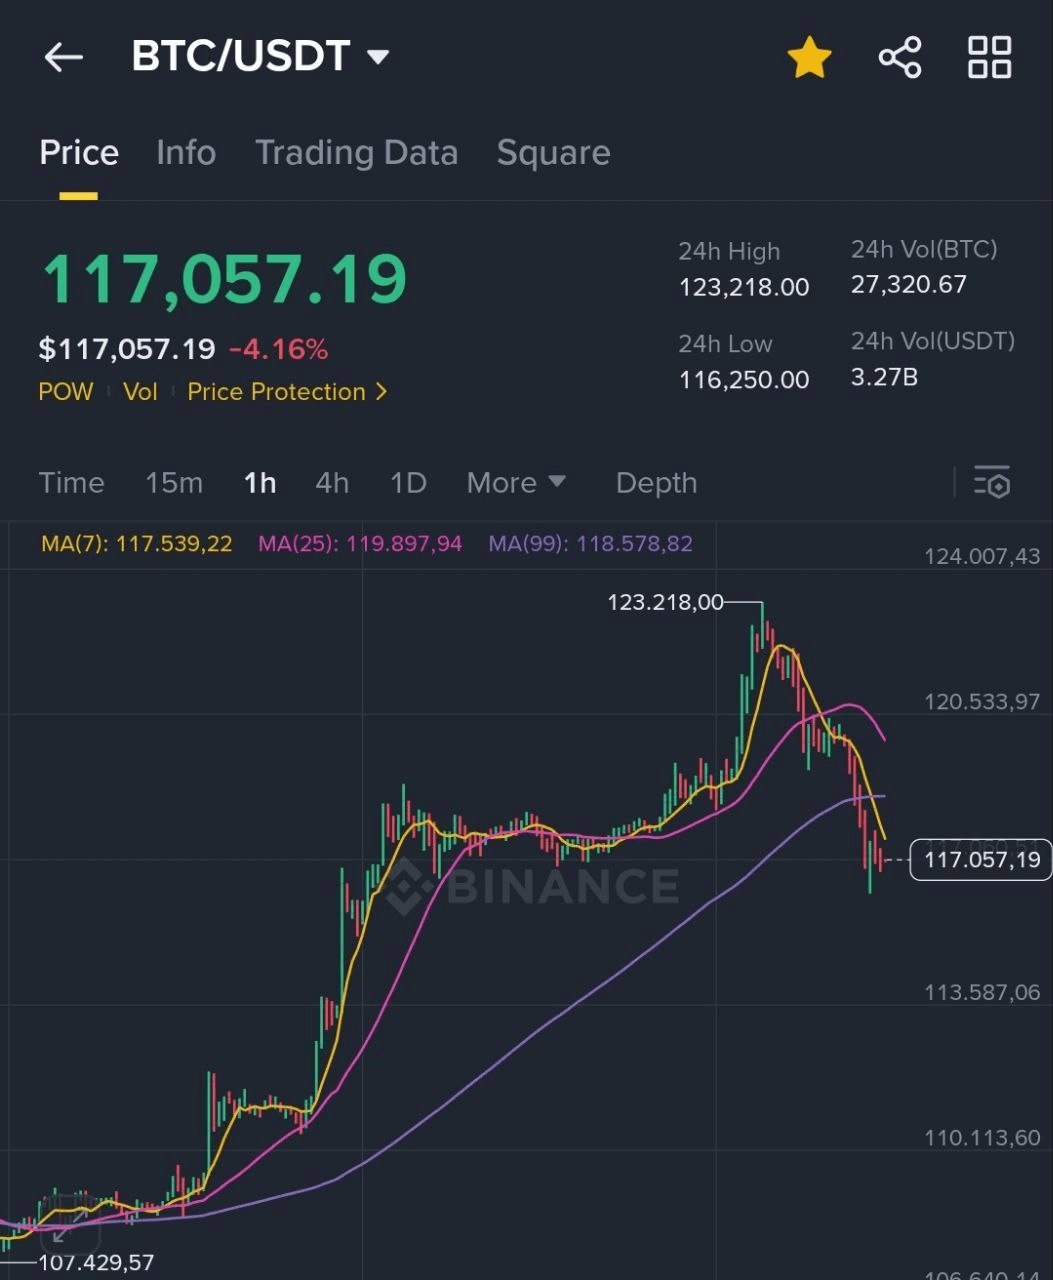Open the grid menu icon
1053x1280 pixels.
(989, 57)
